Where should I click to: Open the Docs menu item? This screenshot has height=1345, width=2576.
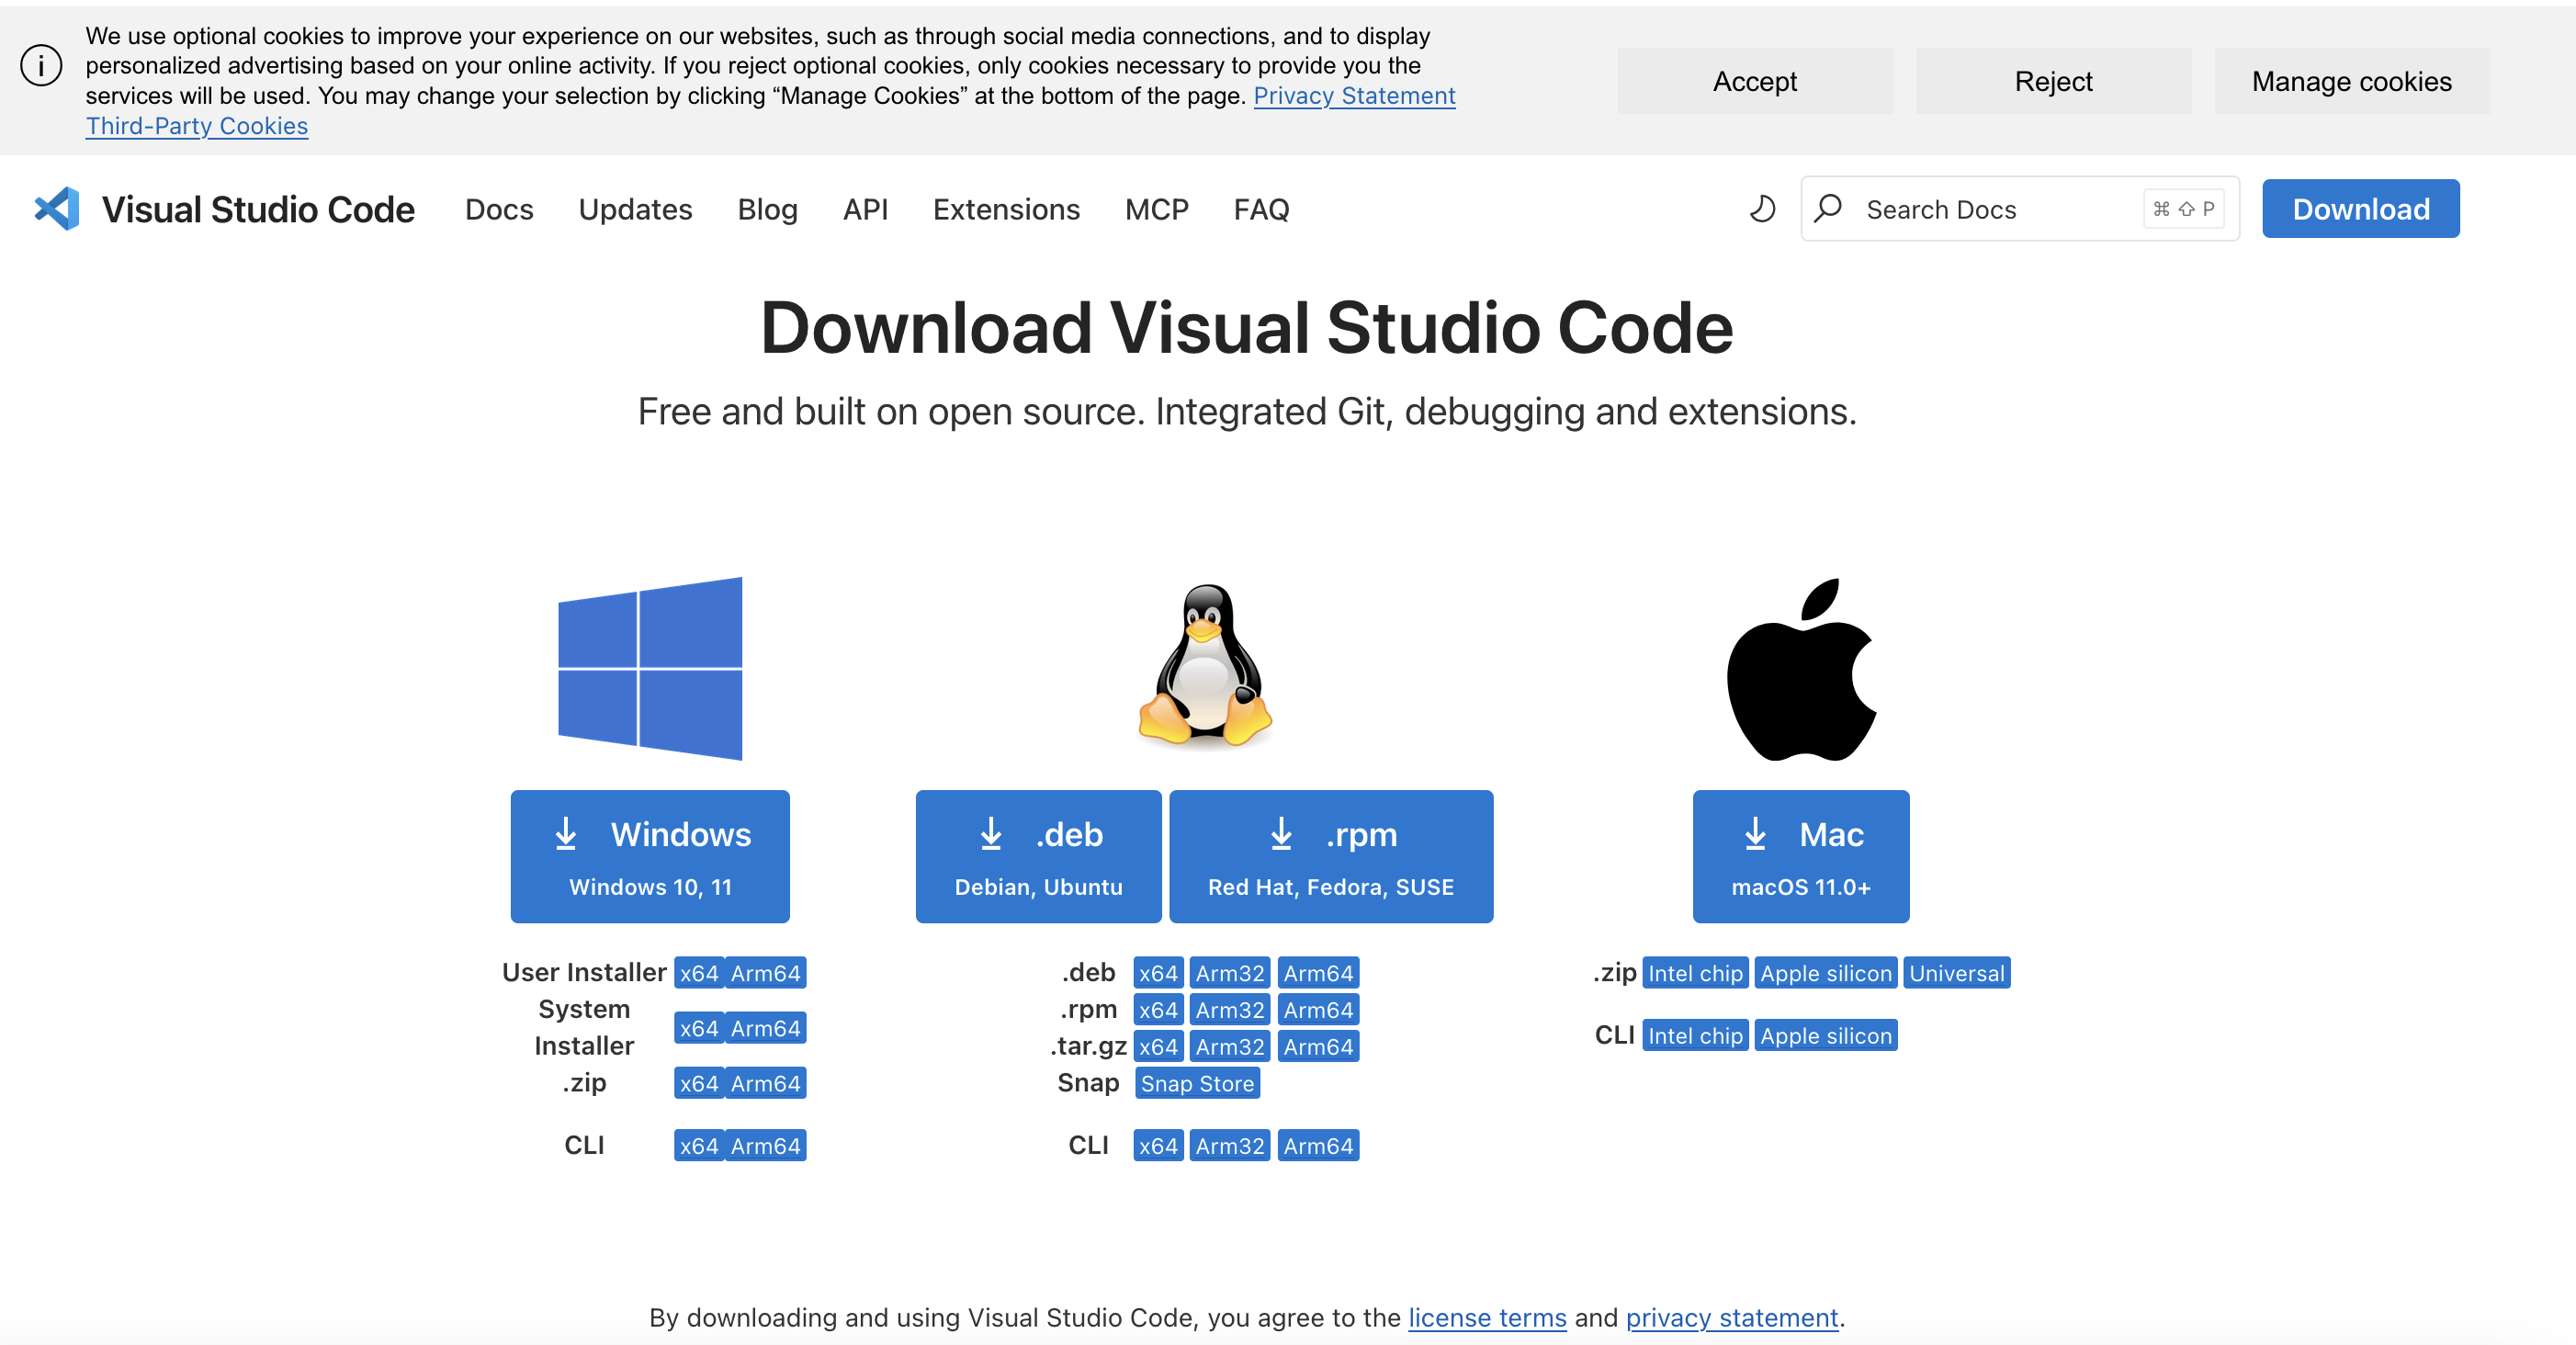click(x=499, y=209)
